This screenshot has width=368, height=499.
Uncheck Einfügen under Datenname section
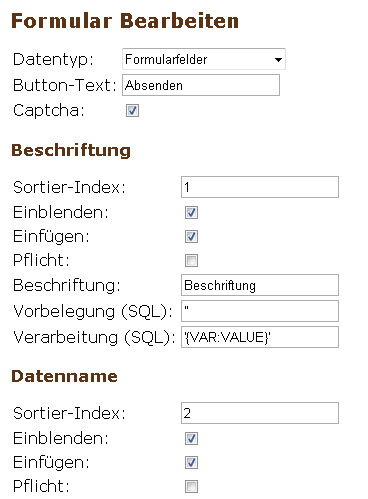tap(191, 463)
